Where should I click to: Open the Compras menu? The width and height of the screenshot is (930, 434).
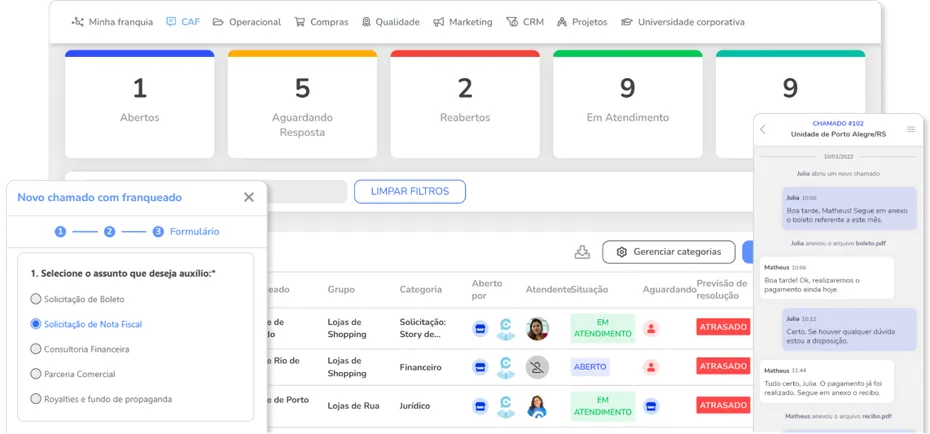point(321,22)
